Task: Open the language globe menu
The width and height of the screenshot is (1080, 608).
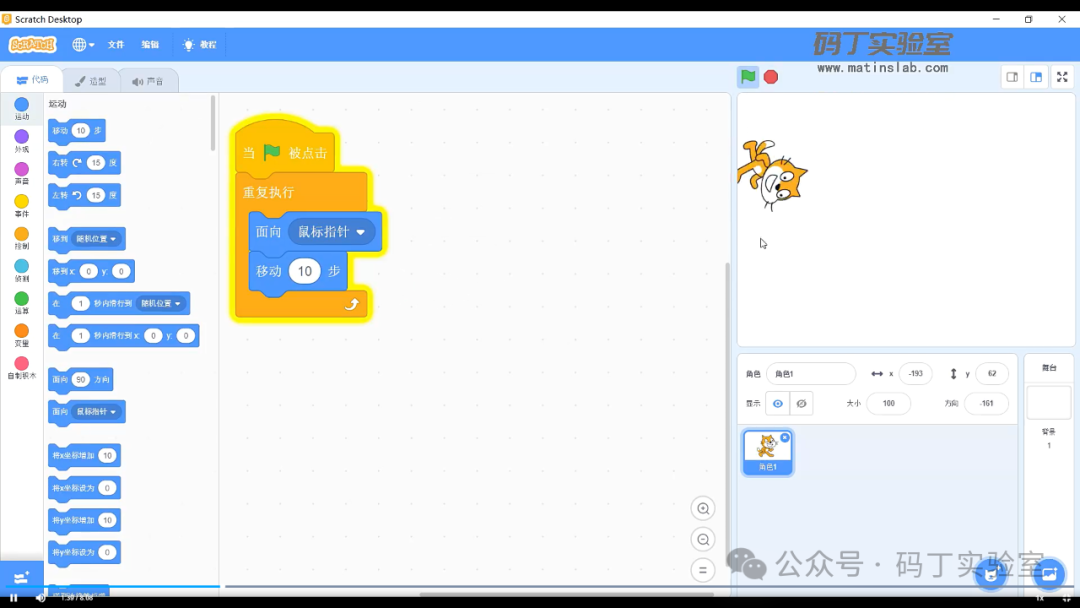Action: (83, 44)
